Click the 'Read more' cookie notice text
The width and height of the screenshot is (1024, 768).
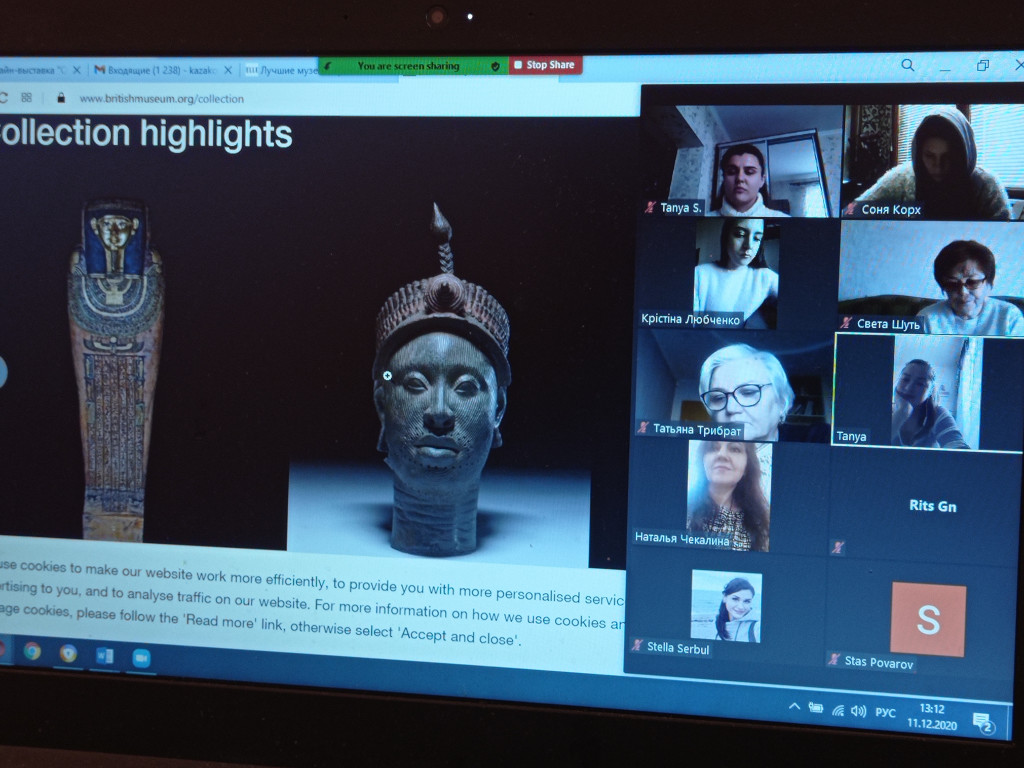pos(219,621)
